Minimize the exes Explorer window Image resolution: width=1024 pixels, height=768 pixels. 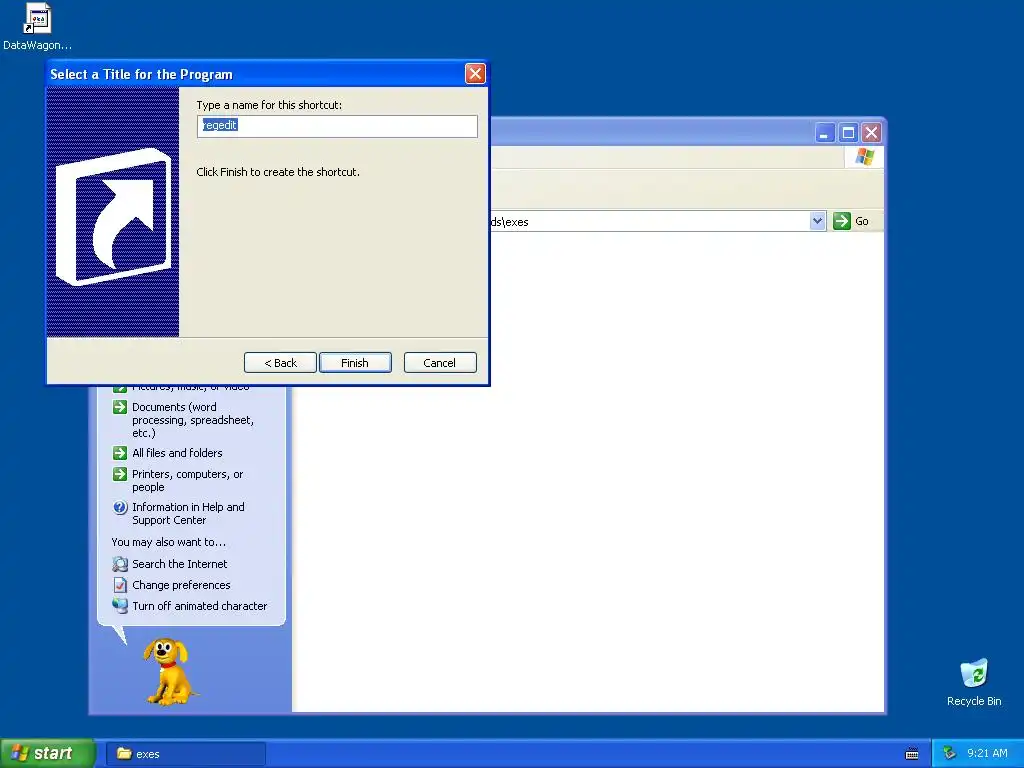(825, 133)
